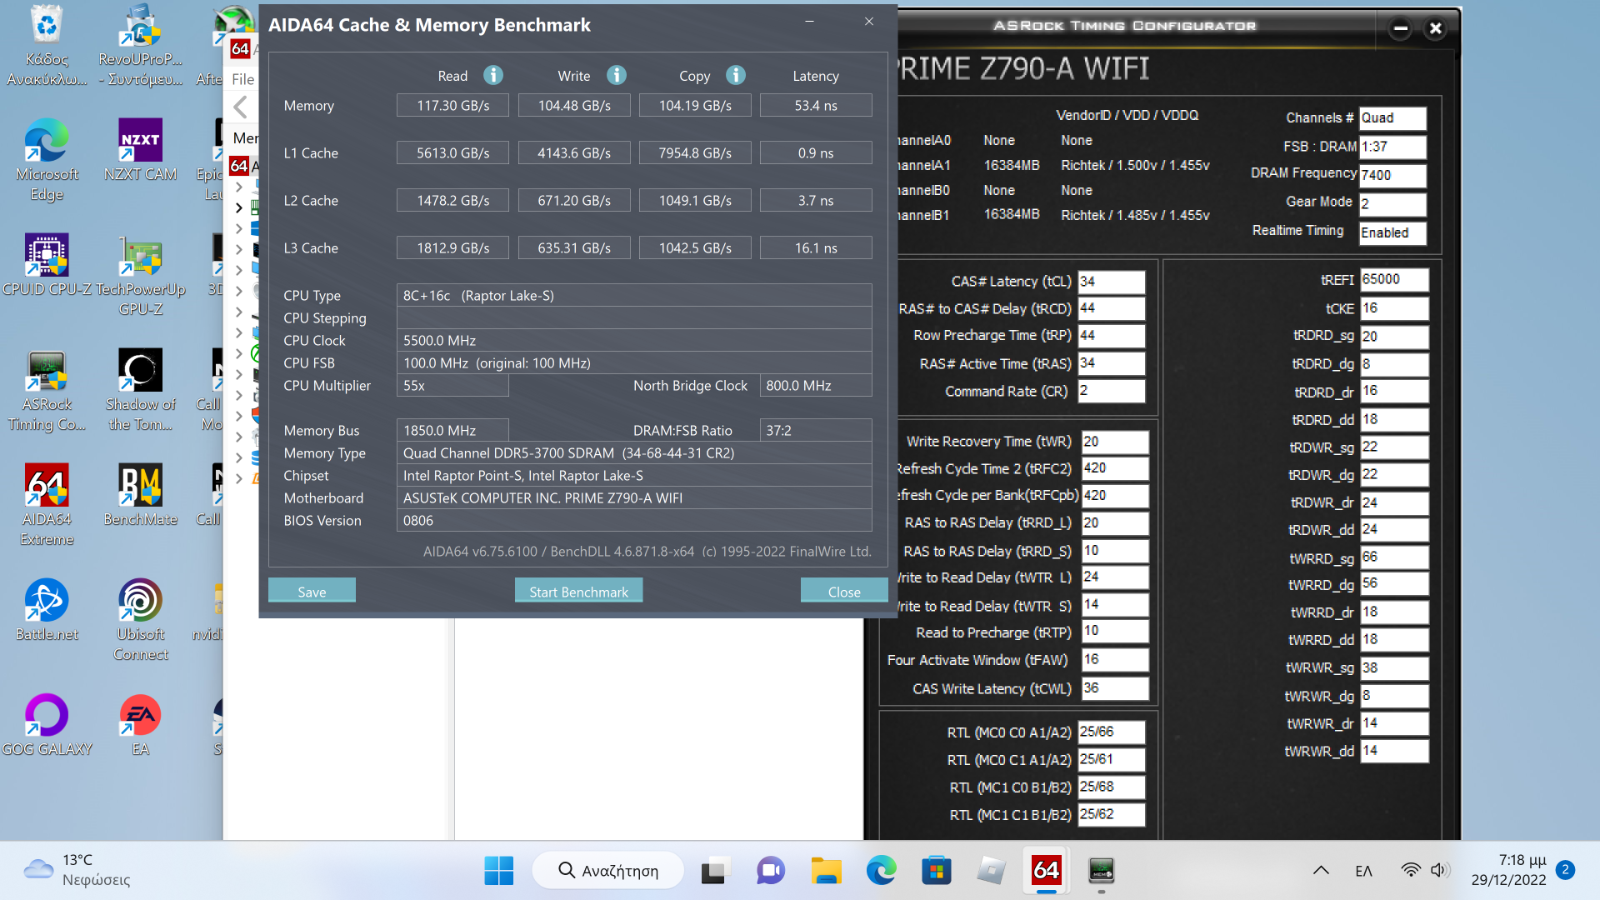1600x900 pixels.
Task: Click the DRAM Frequency field showing 7400
Action: [1393, 175]
